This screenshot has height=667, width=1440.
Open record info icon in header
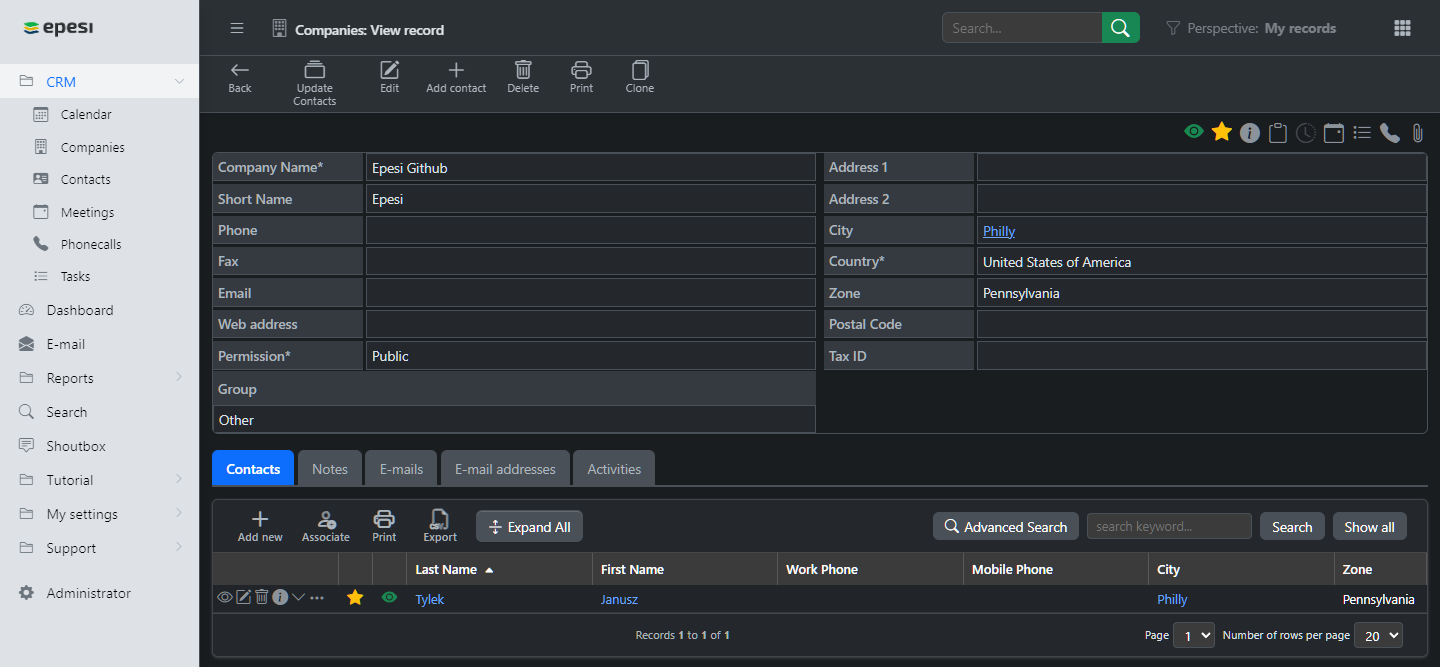point(1249,133)
